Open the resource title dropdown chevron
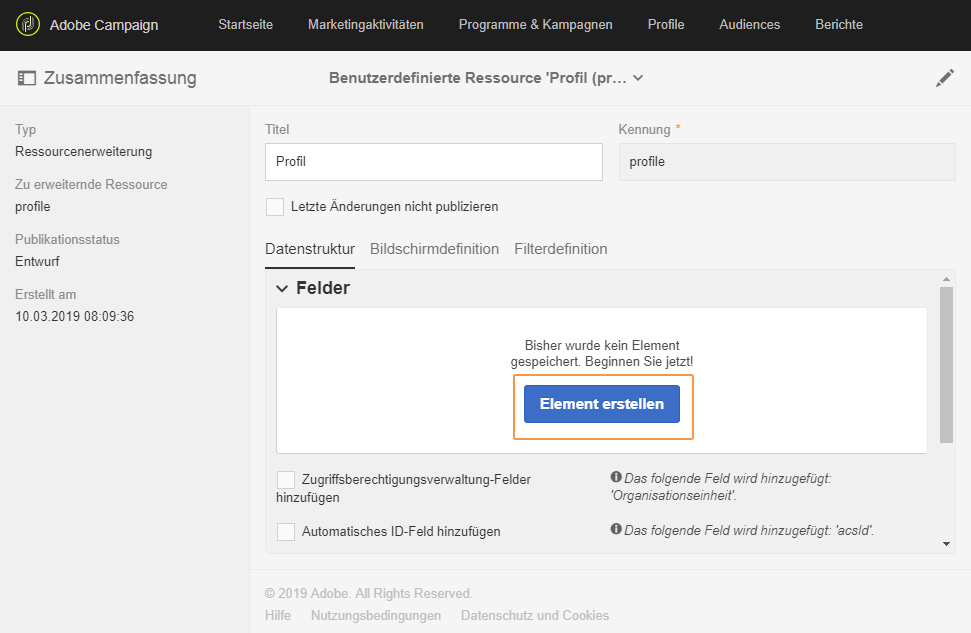Image resolution: width=971 pixels, height=633 pixels. point(639,78)
